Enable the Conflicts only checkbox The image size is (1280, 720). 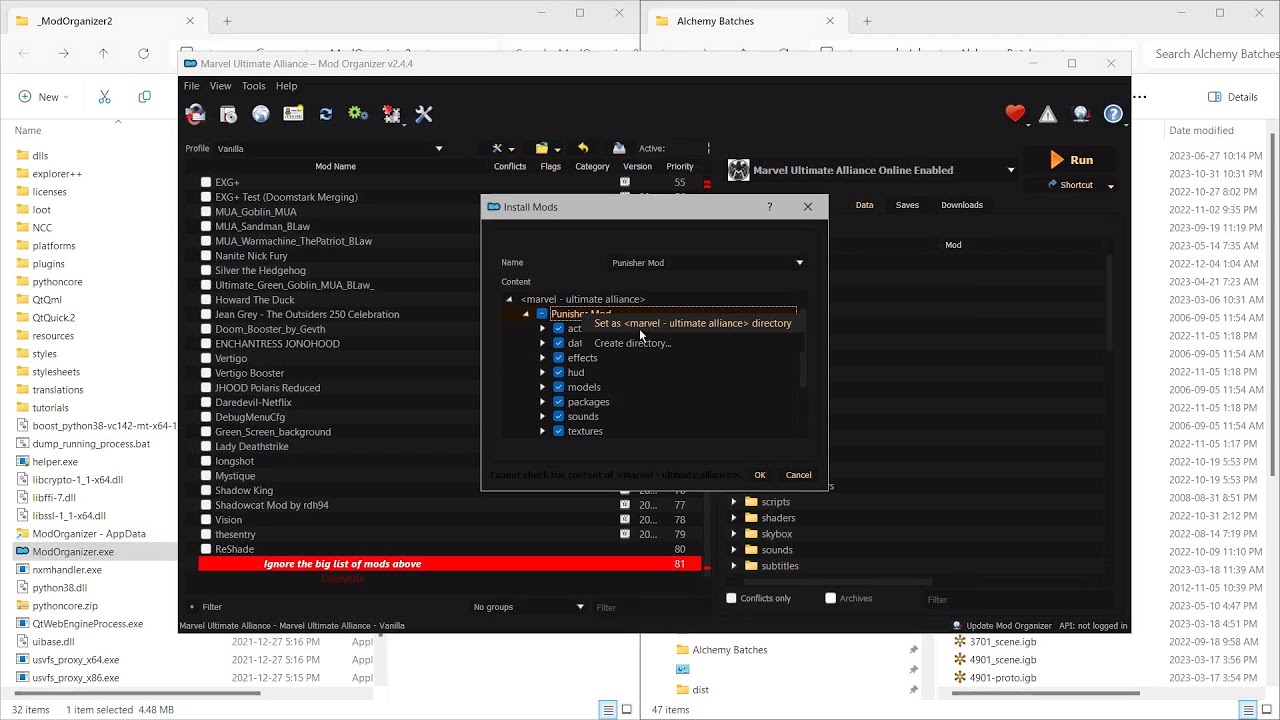731,598
